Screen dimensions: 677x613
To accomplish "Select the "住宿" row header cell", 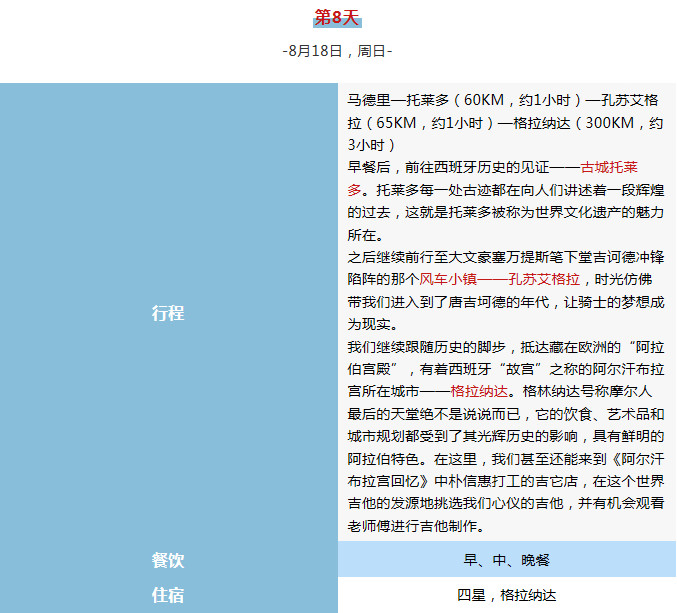I will point(168,595).
